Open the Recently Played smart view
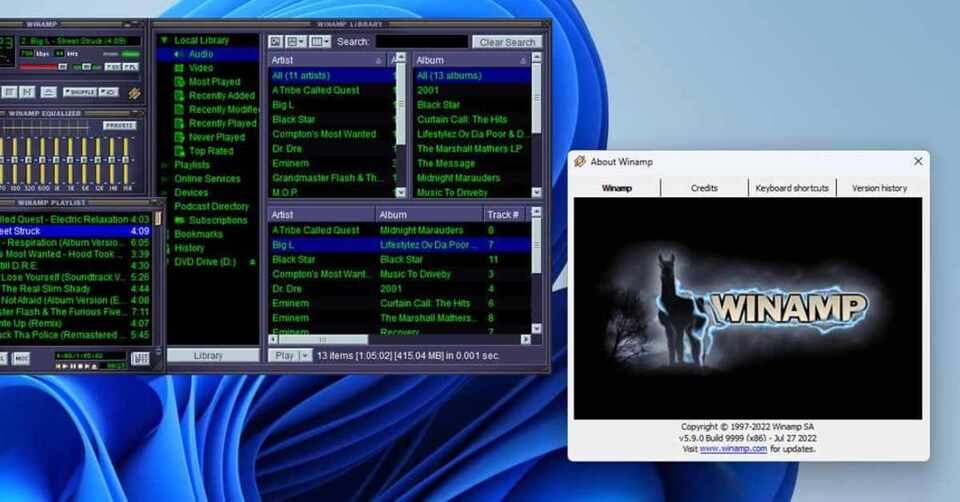The width and height of the screenshot is (960, 502). click(x=222, y=123)
